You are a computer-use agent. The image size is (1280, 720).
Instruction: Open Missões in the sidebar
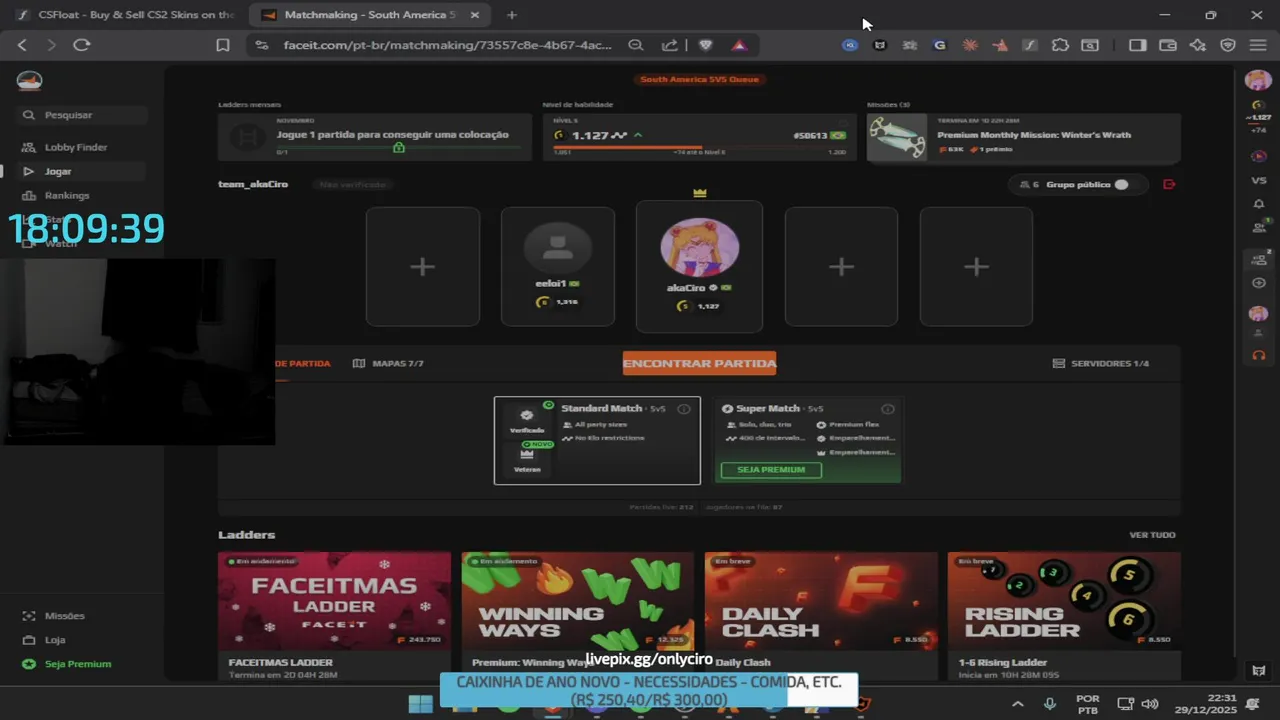[64, 616]
